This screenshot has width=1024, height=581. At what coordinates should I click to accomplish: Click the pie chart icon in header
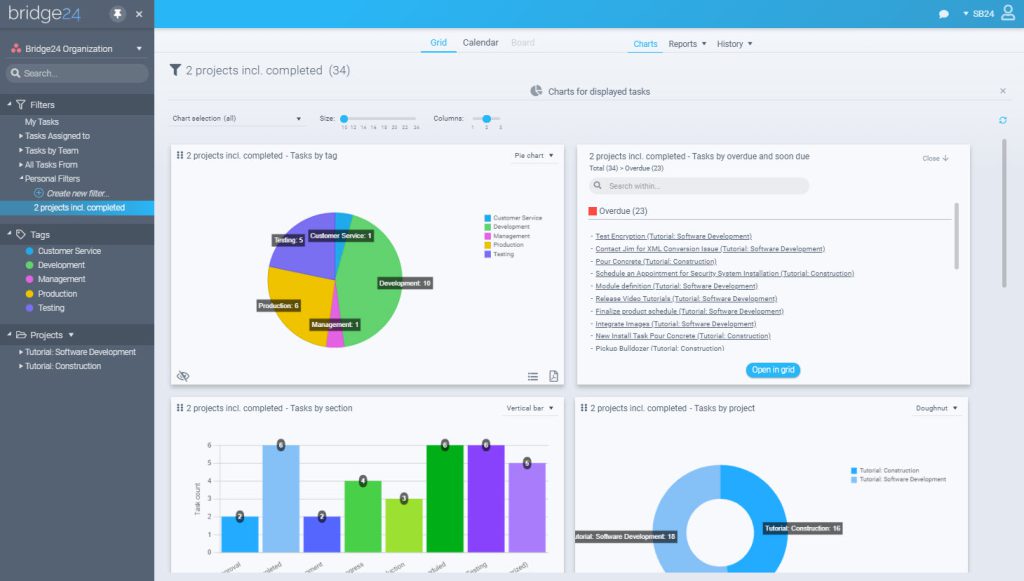click(536, 91)
